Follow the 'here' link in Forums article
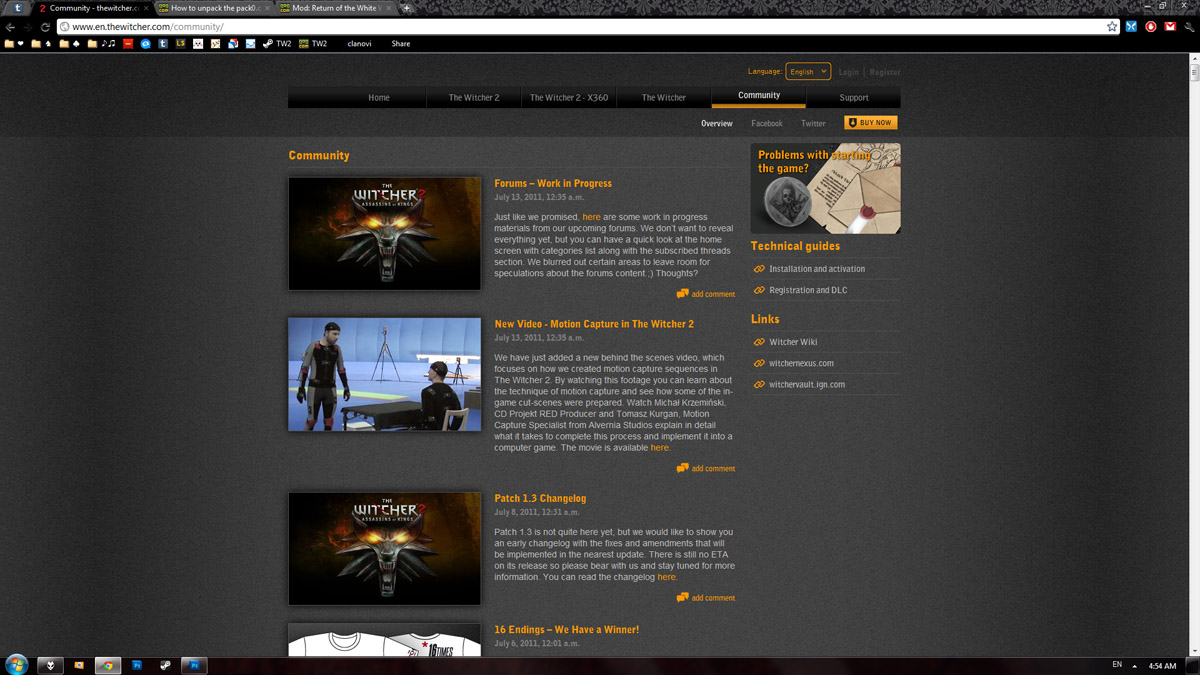 click(592, 217)
